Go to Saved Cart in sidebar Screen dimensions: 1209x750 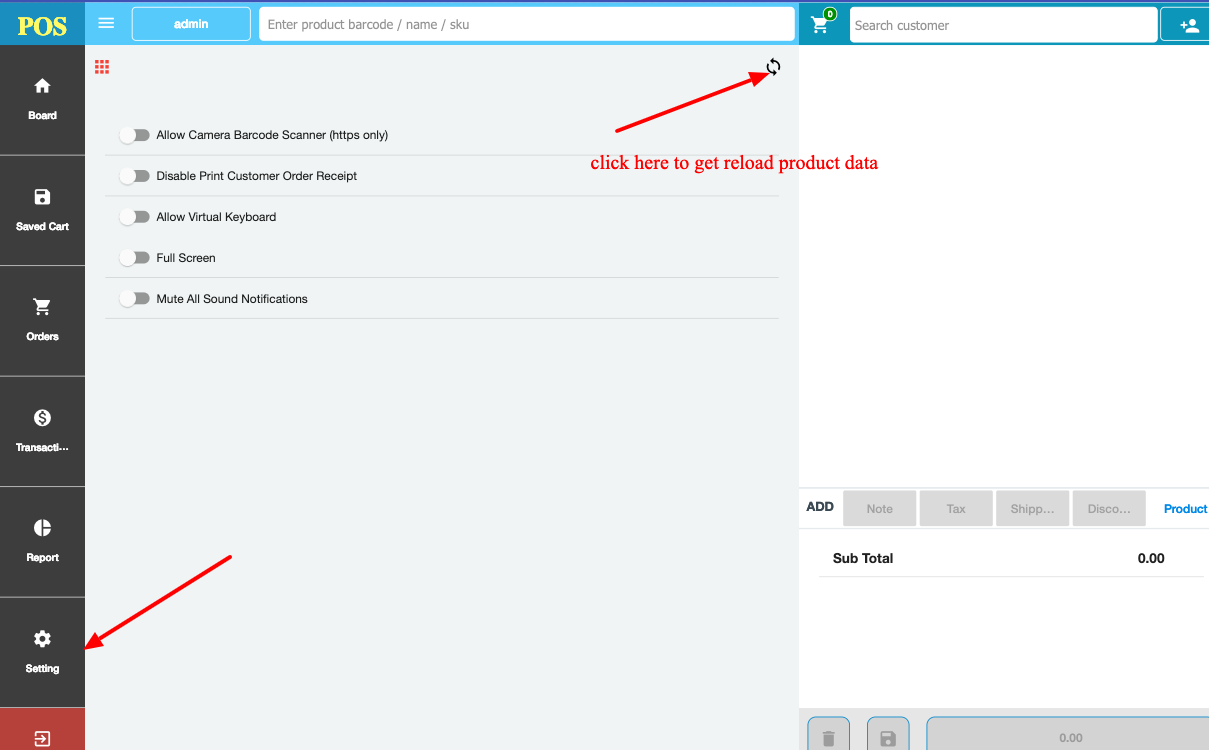(42, 210)
